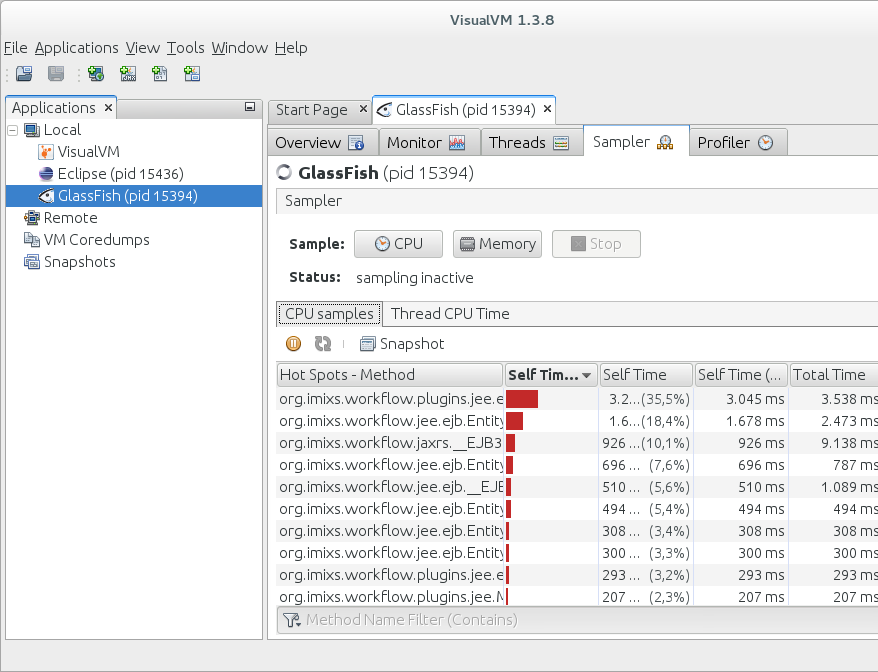Close the GlassFish (pid 15394) tab
The image size is (878, 672).
tap(548, 109)
